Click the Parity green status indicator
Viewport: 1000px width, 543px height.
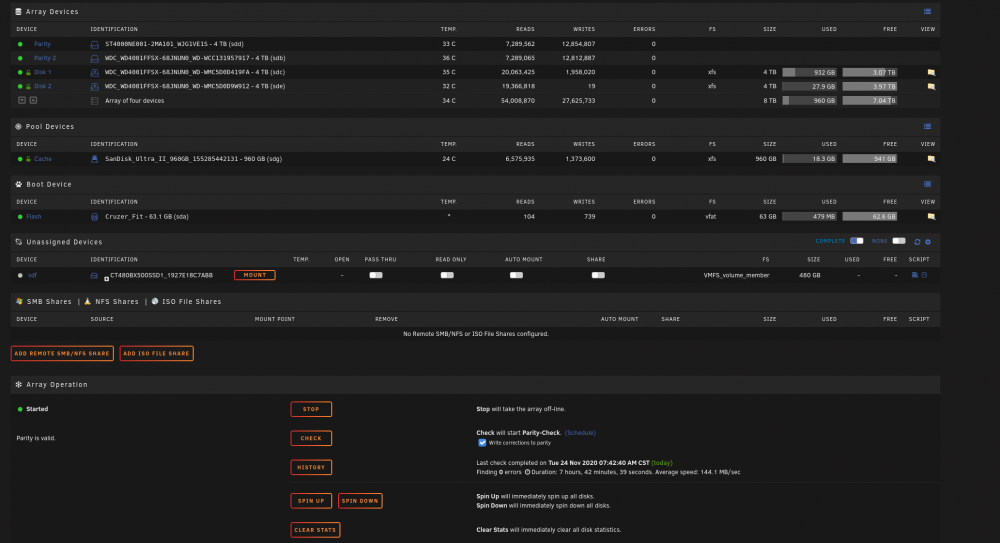[20, 44]
